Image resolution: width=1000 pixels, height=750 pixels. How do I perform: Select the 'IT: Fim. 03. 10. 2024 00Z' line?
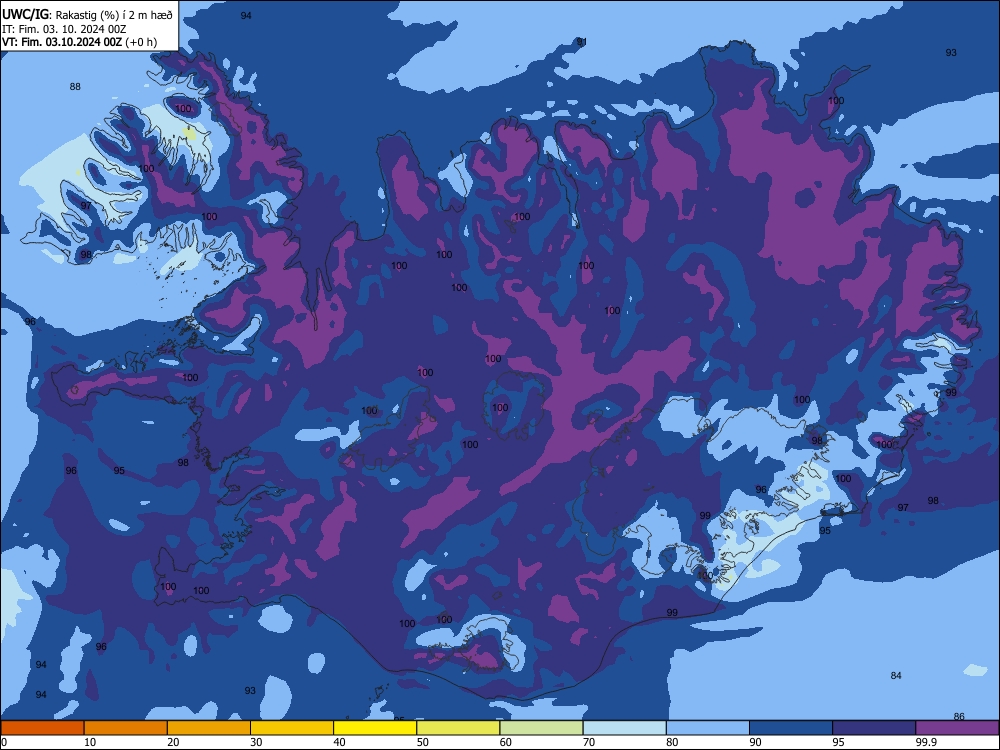(64, 29)
